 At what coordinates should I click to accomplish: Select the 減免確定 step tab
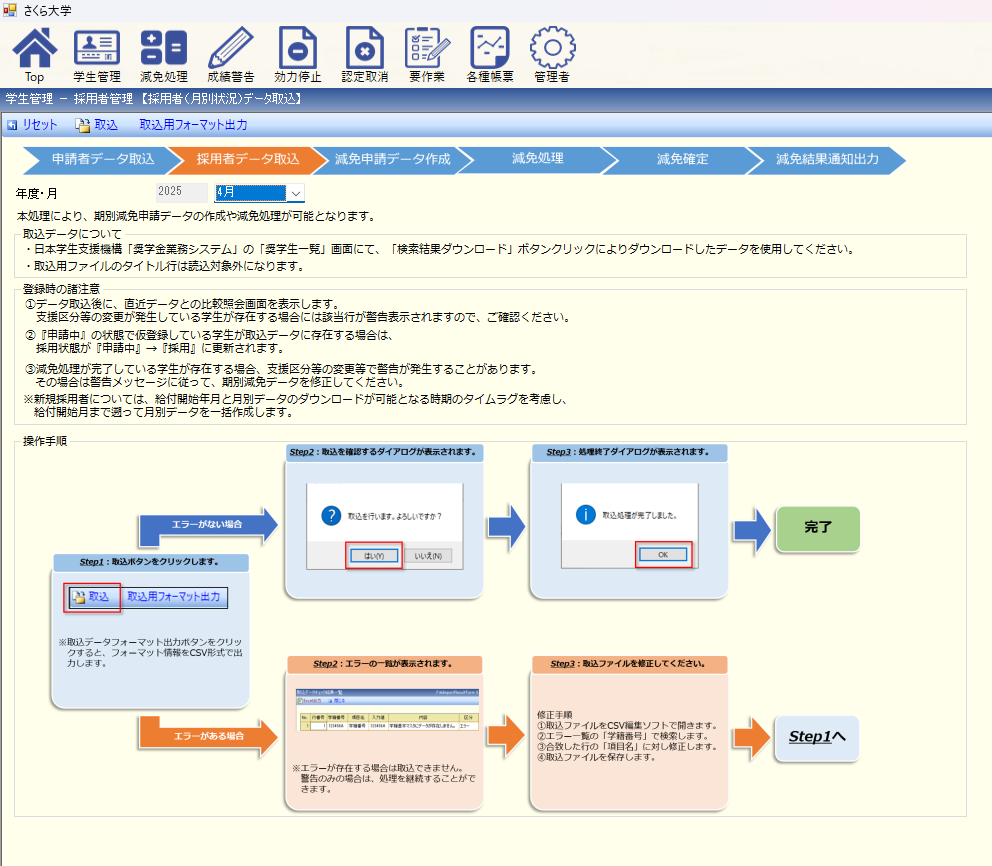click(682, 160)
